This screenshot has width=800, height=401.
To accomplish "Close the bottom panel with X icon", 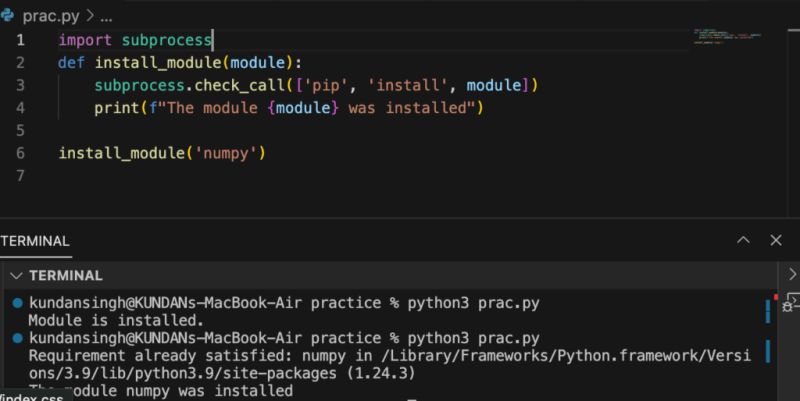I will (776, 240).
